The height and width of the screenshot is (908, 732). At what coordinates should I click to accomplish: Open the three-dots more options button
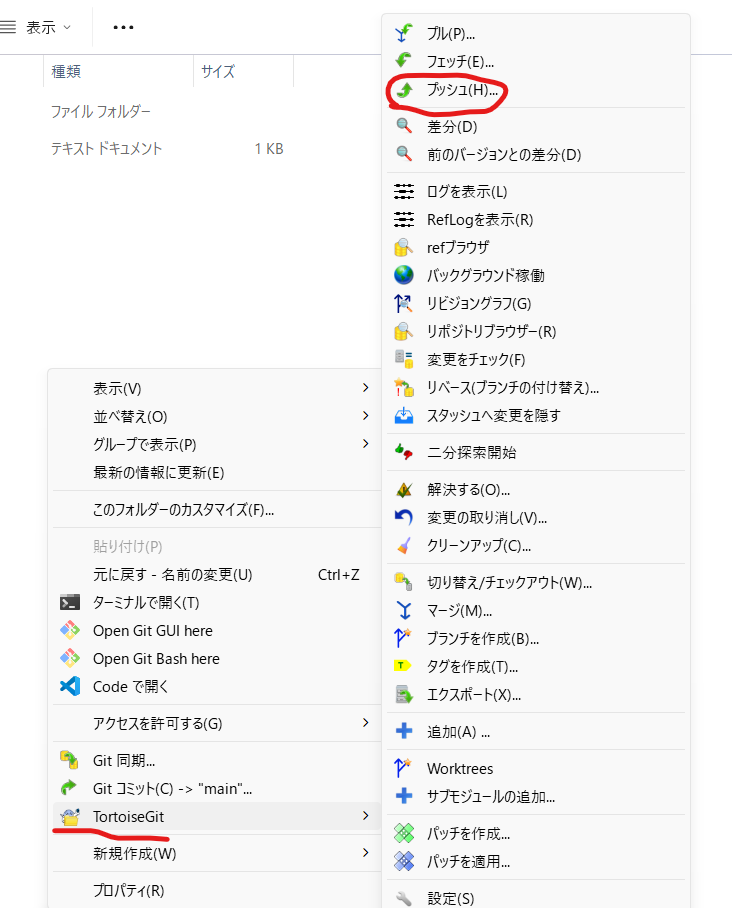(x=123, y=27)
